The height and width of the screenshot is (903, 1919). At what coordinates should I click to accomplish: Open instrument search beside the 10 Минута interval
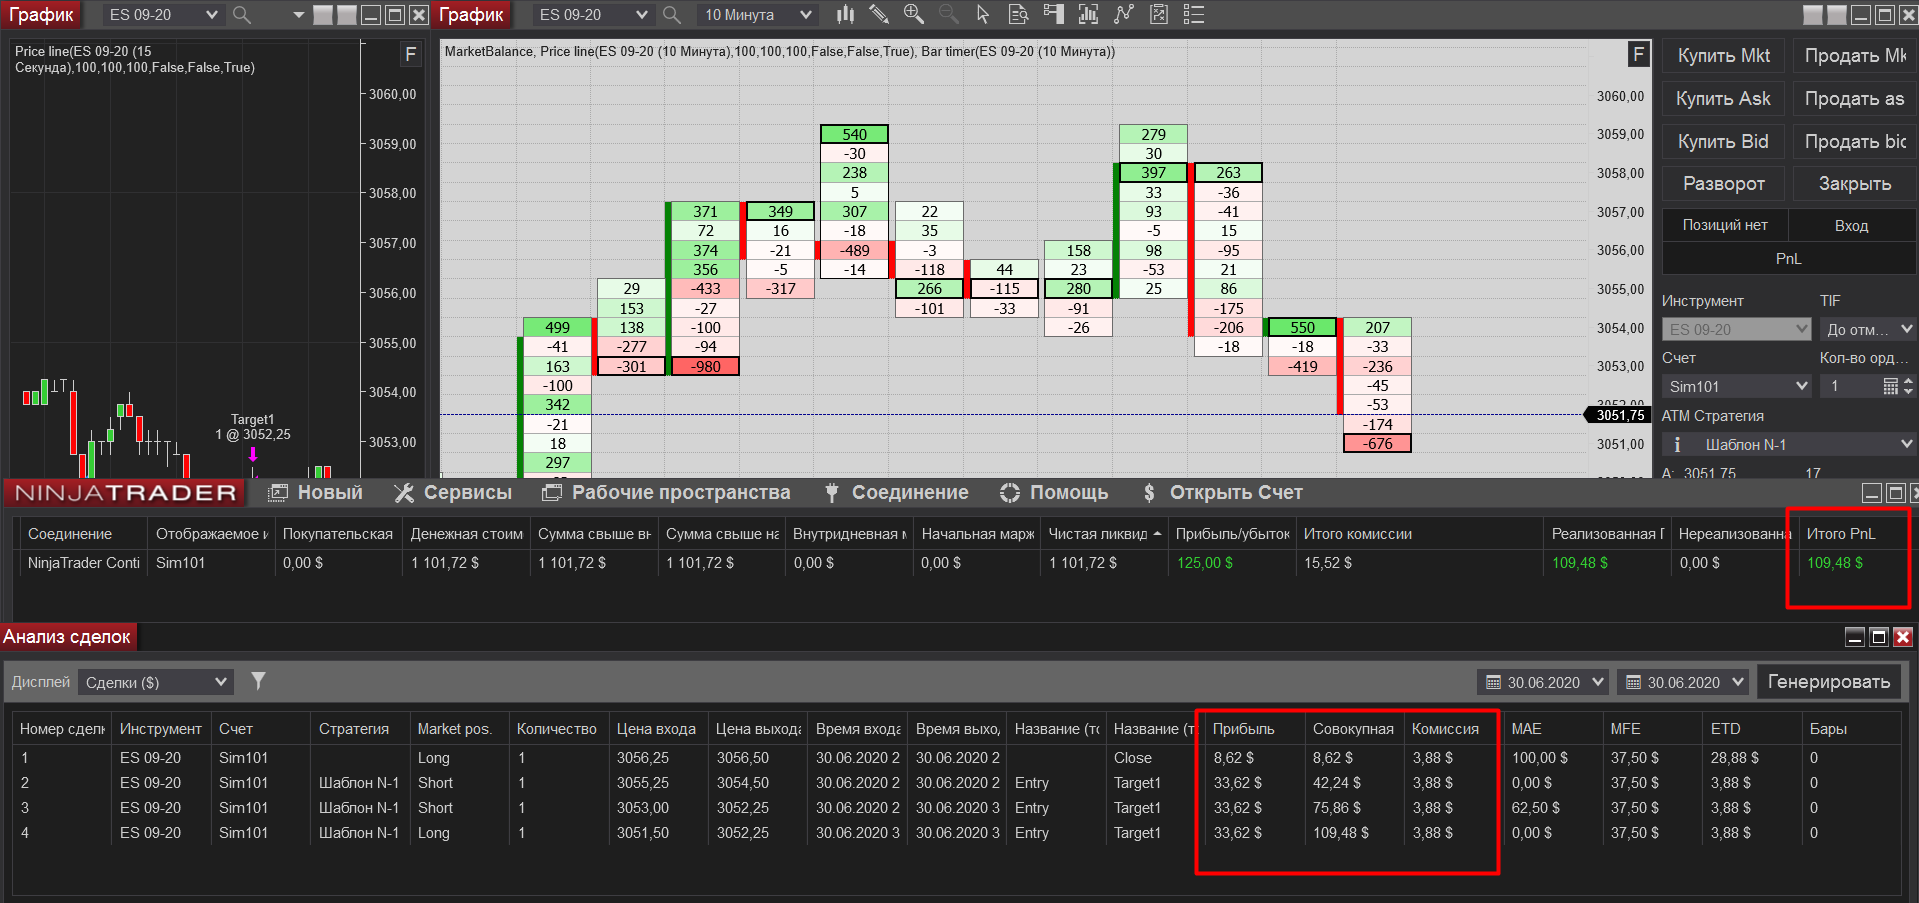(x=671, y=15)
